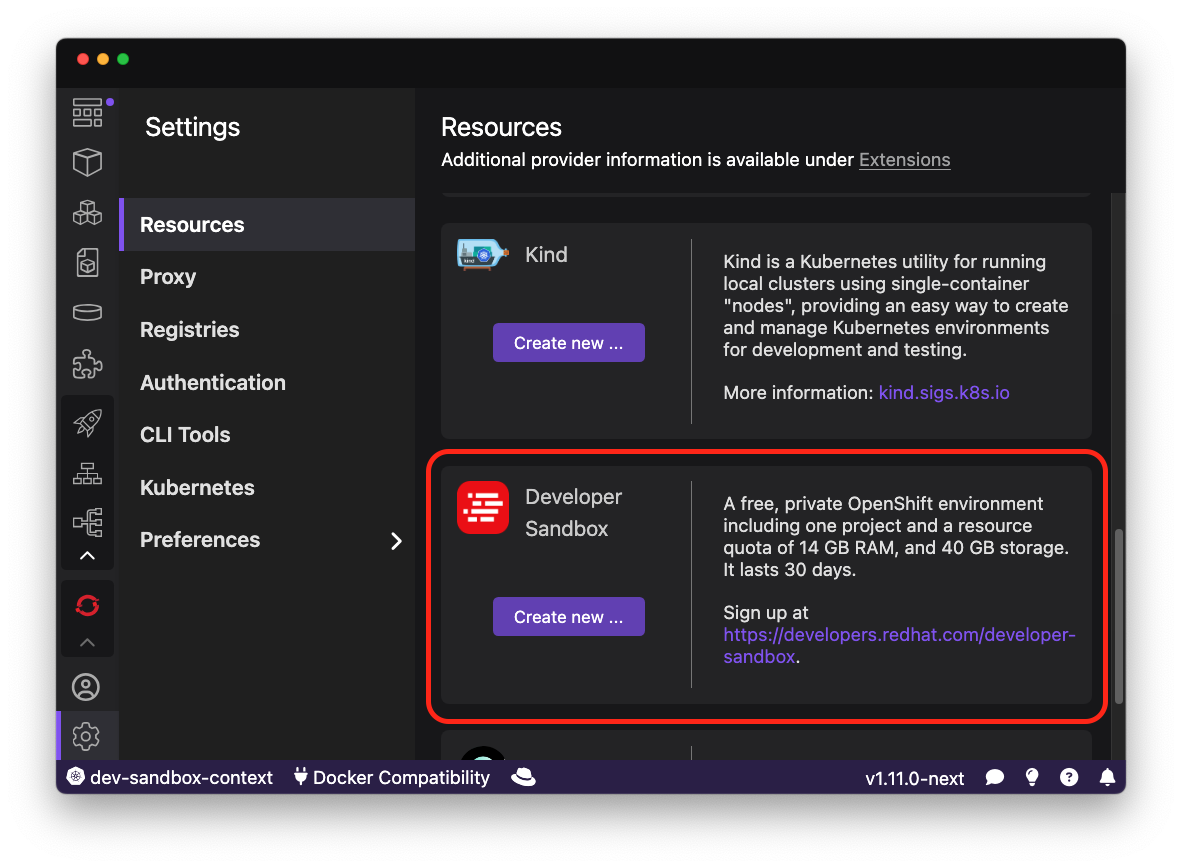Click dev-sandbox-context in status bar
The image size is (1182, 868).
(170, 778)
